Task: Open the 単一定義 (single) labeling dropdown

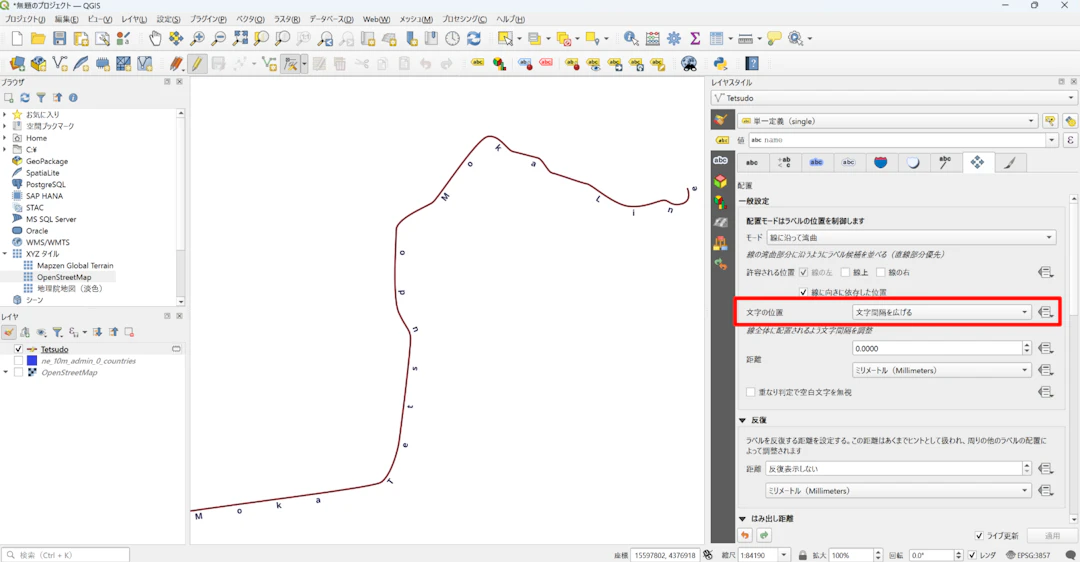Action: click(888, 121)
